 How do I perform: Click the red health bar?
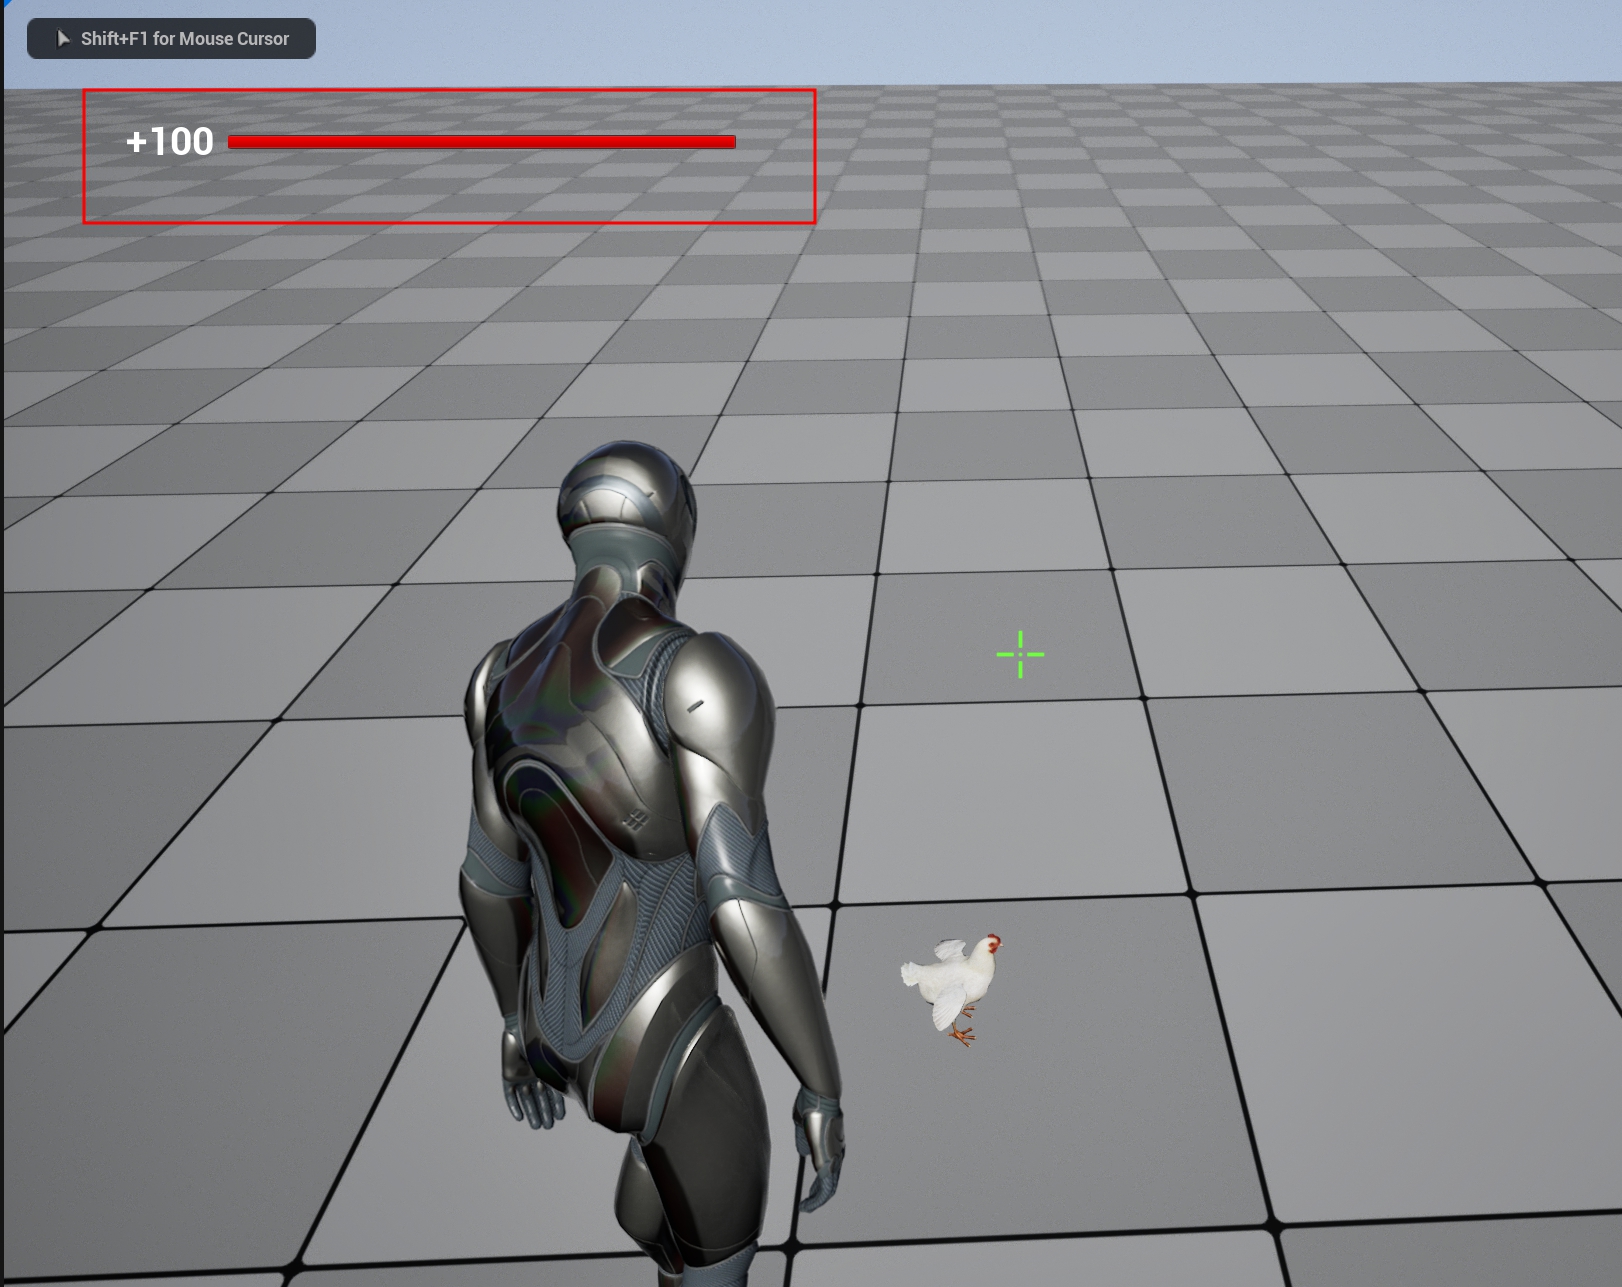pos(482,142)
